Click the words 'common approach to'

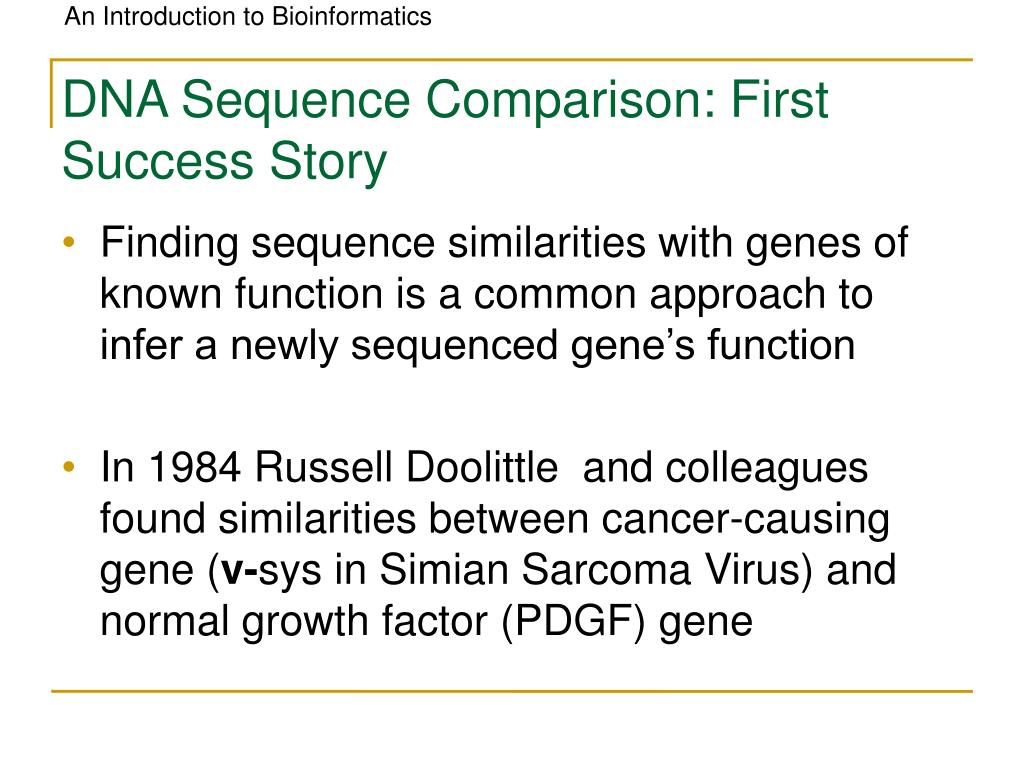673,295
